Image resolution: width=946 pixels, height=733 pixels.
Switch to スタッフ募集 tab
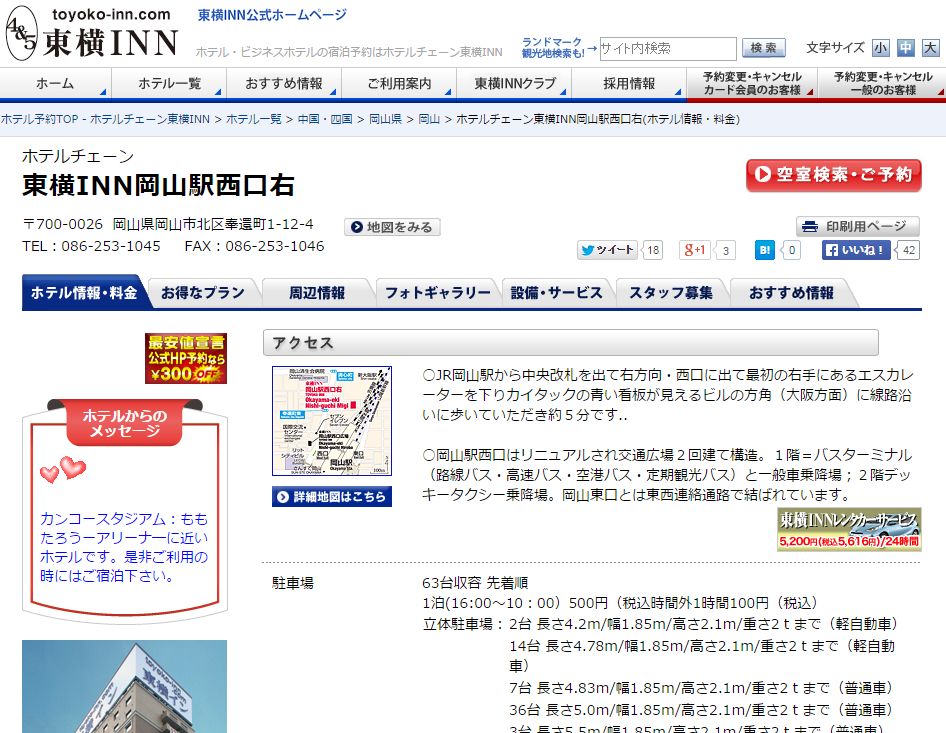point(671,293)
